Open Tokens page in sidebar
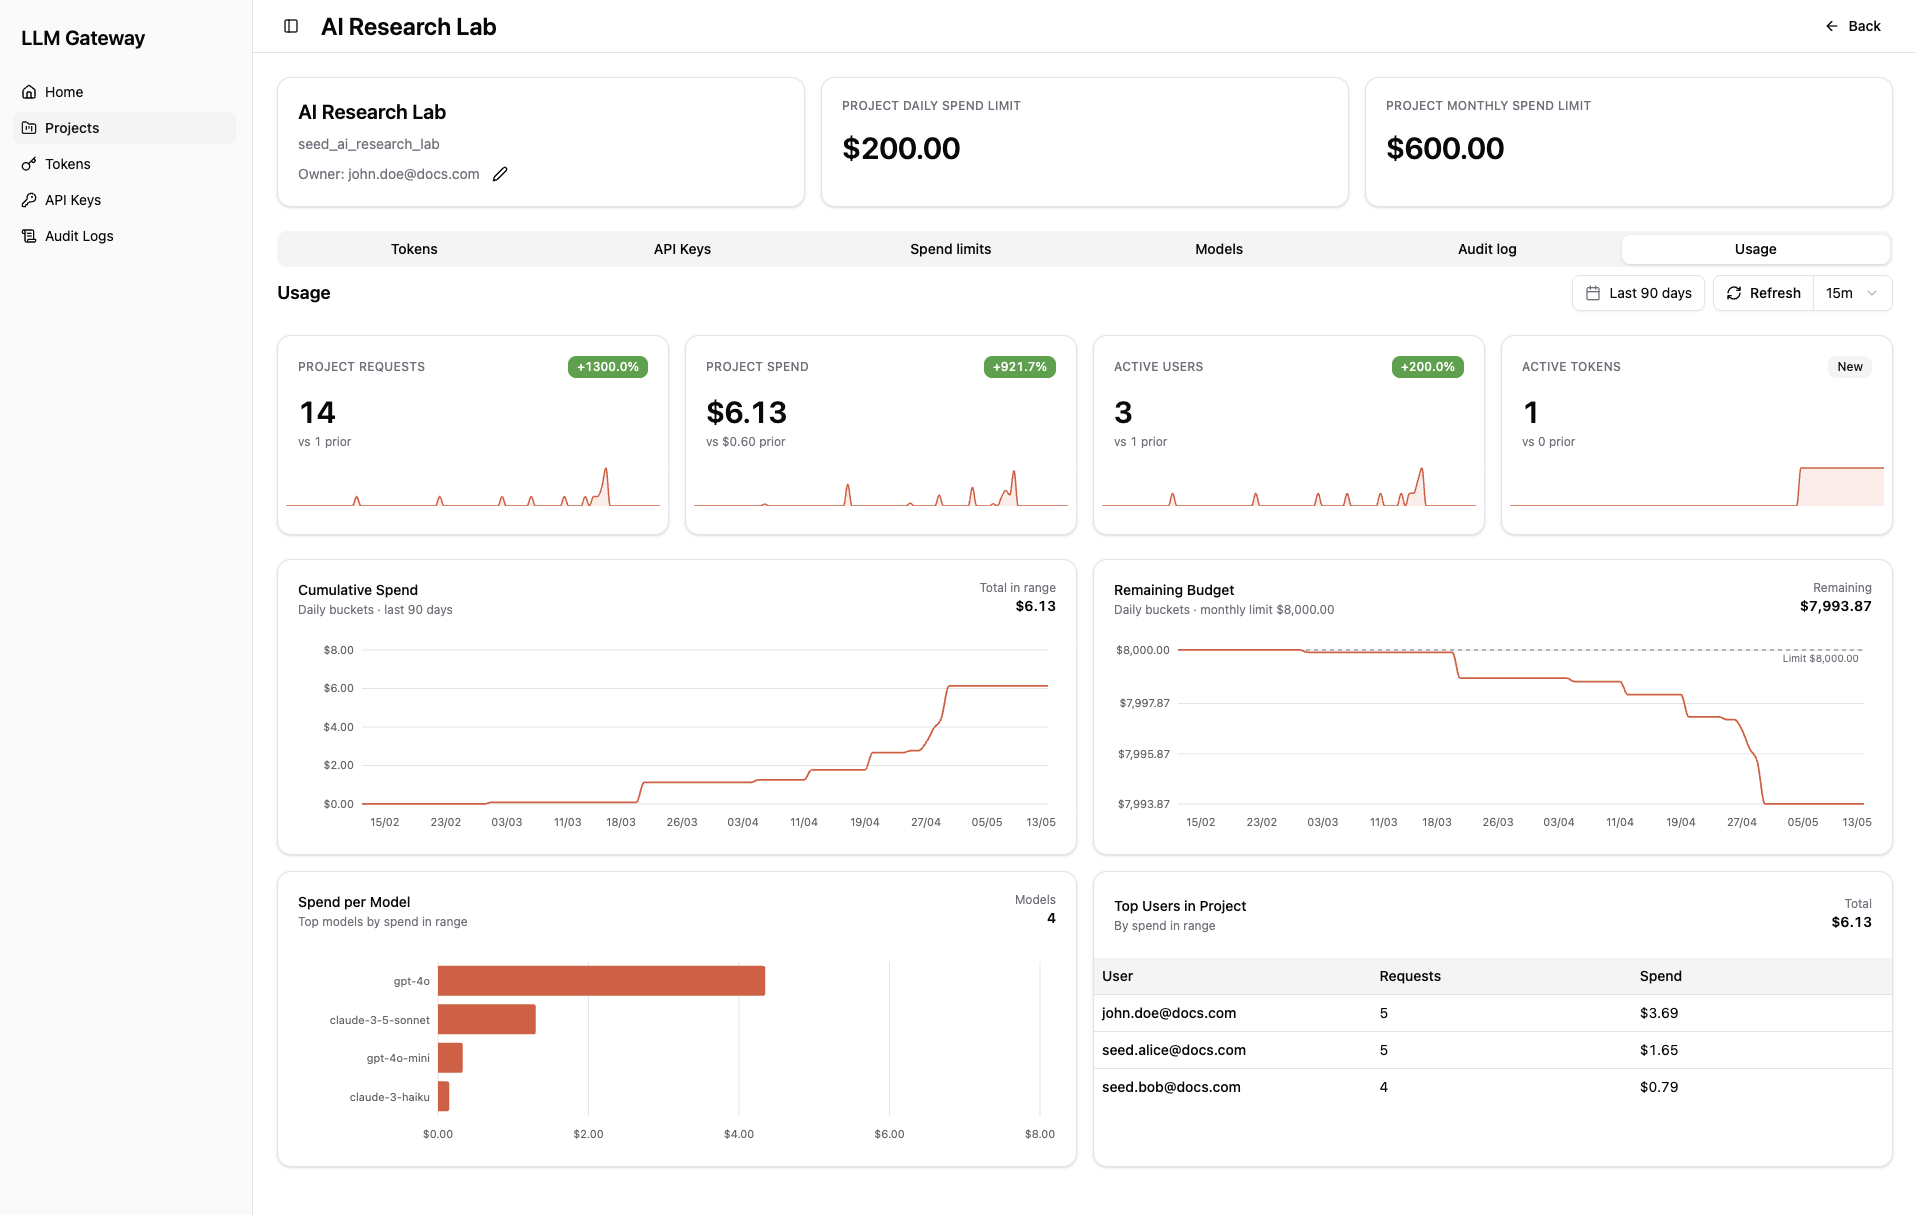 point(126,164)
